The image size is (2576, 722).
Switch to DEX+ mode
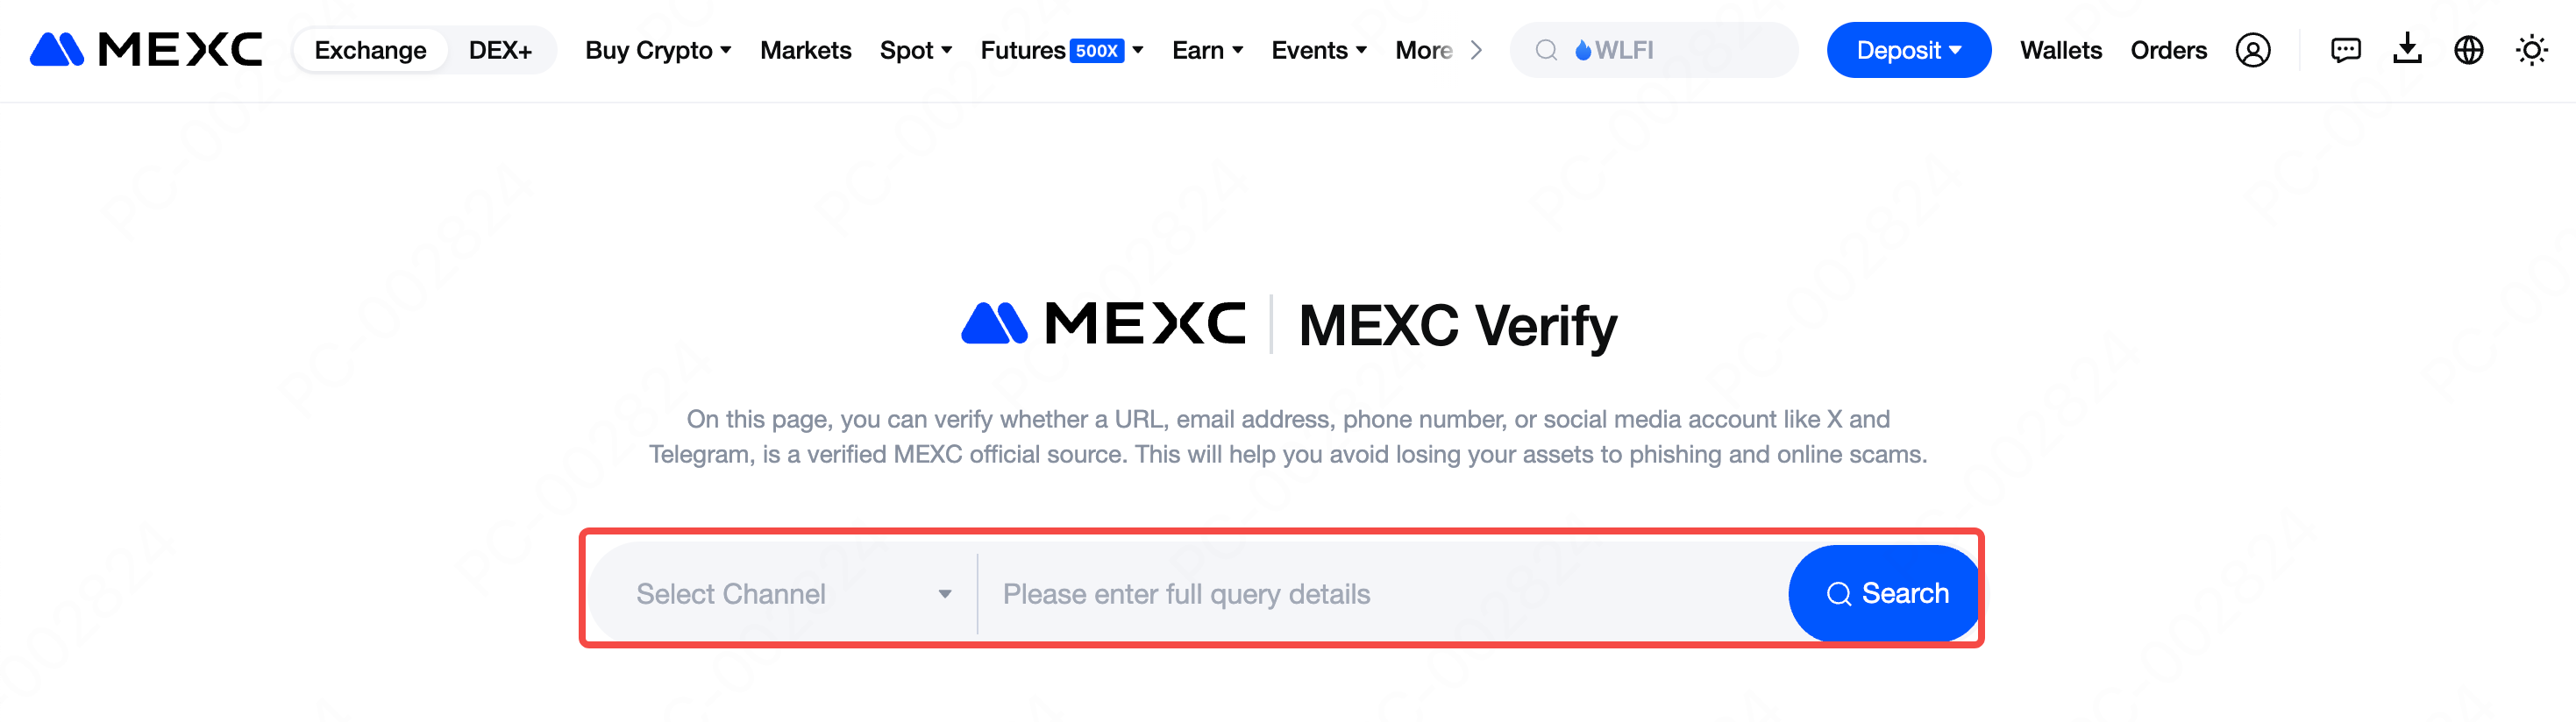click(x=500, y=50)
